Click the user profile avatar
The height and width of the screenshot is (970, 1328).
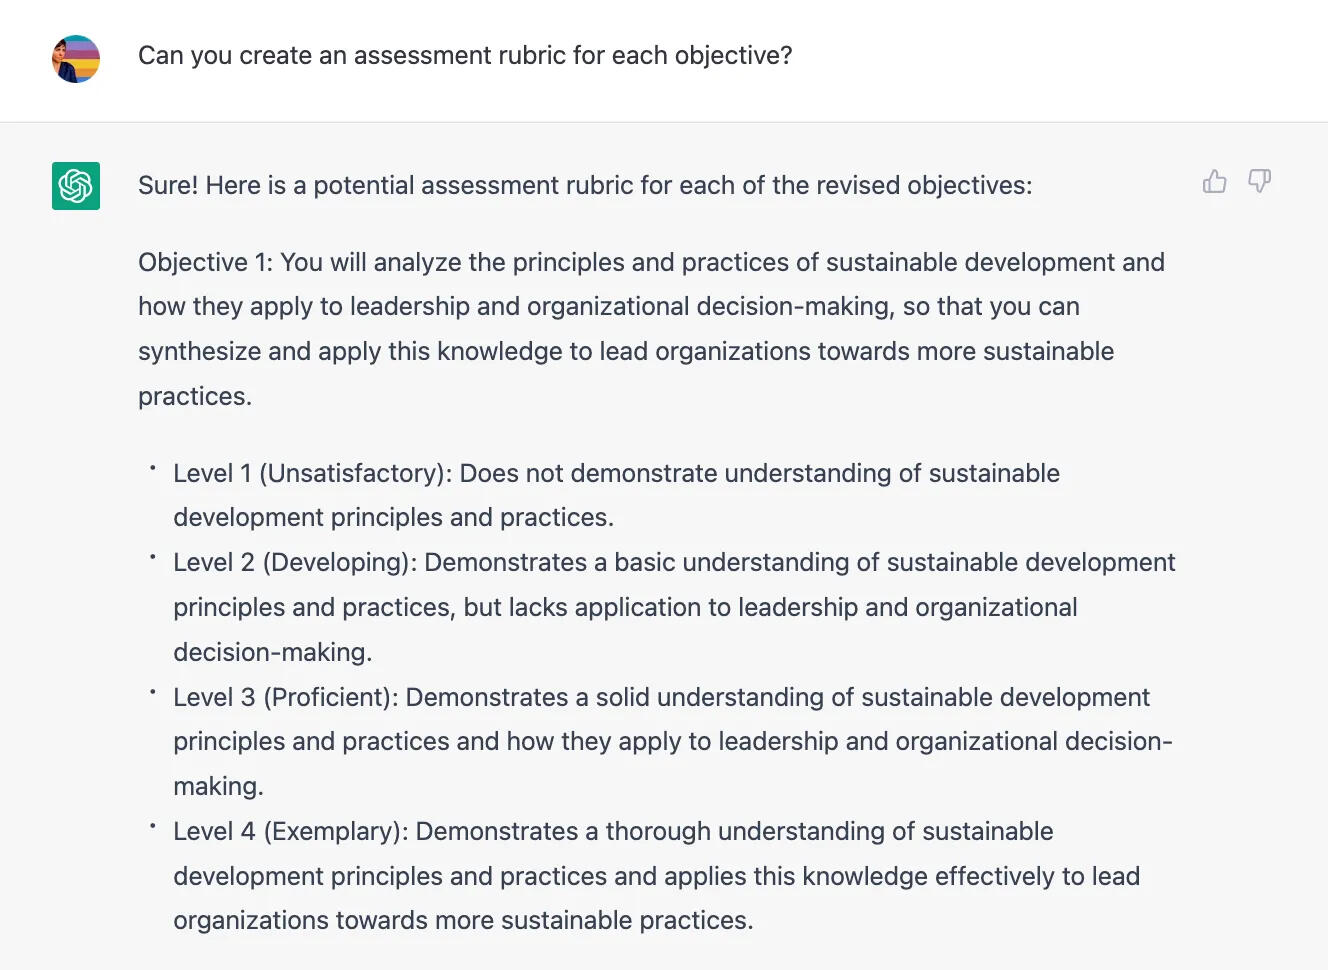[x=76, y=59]
